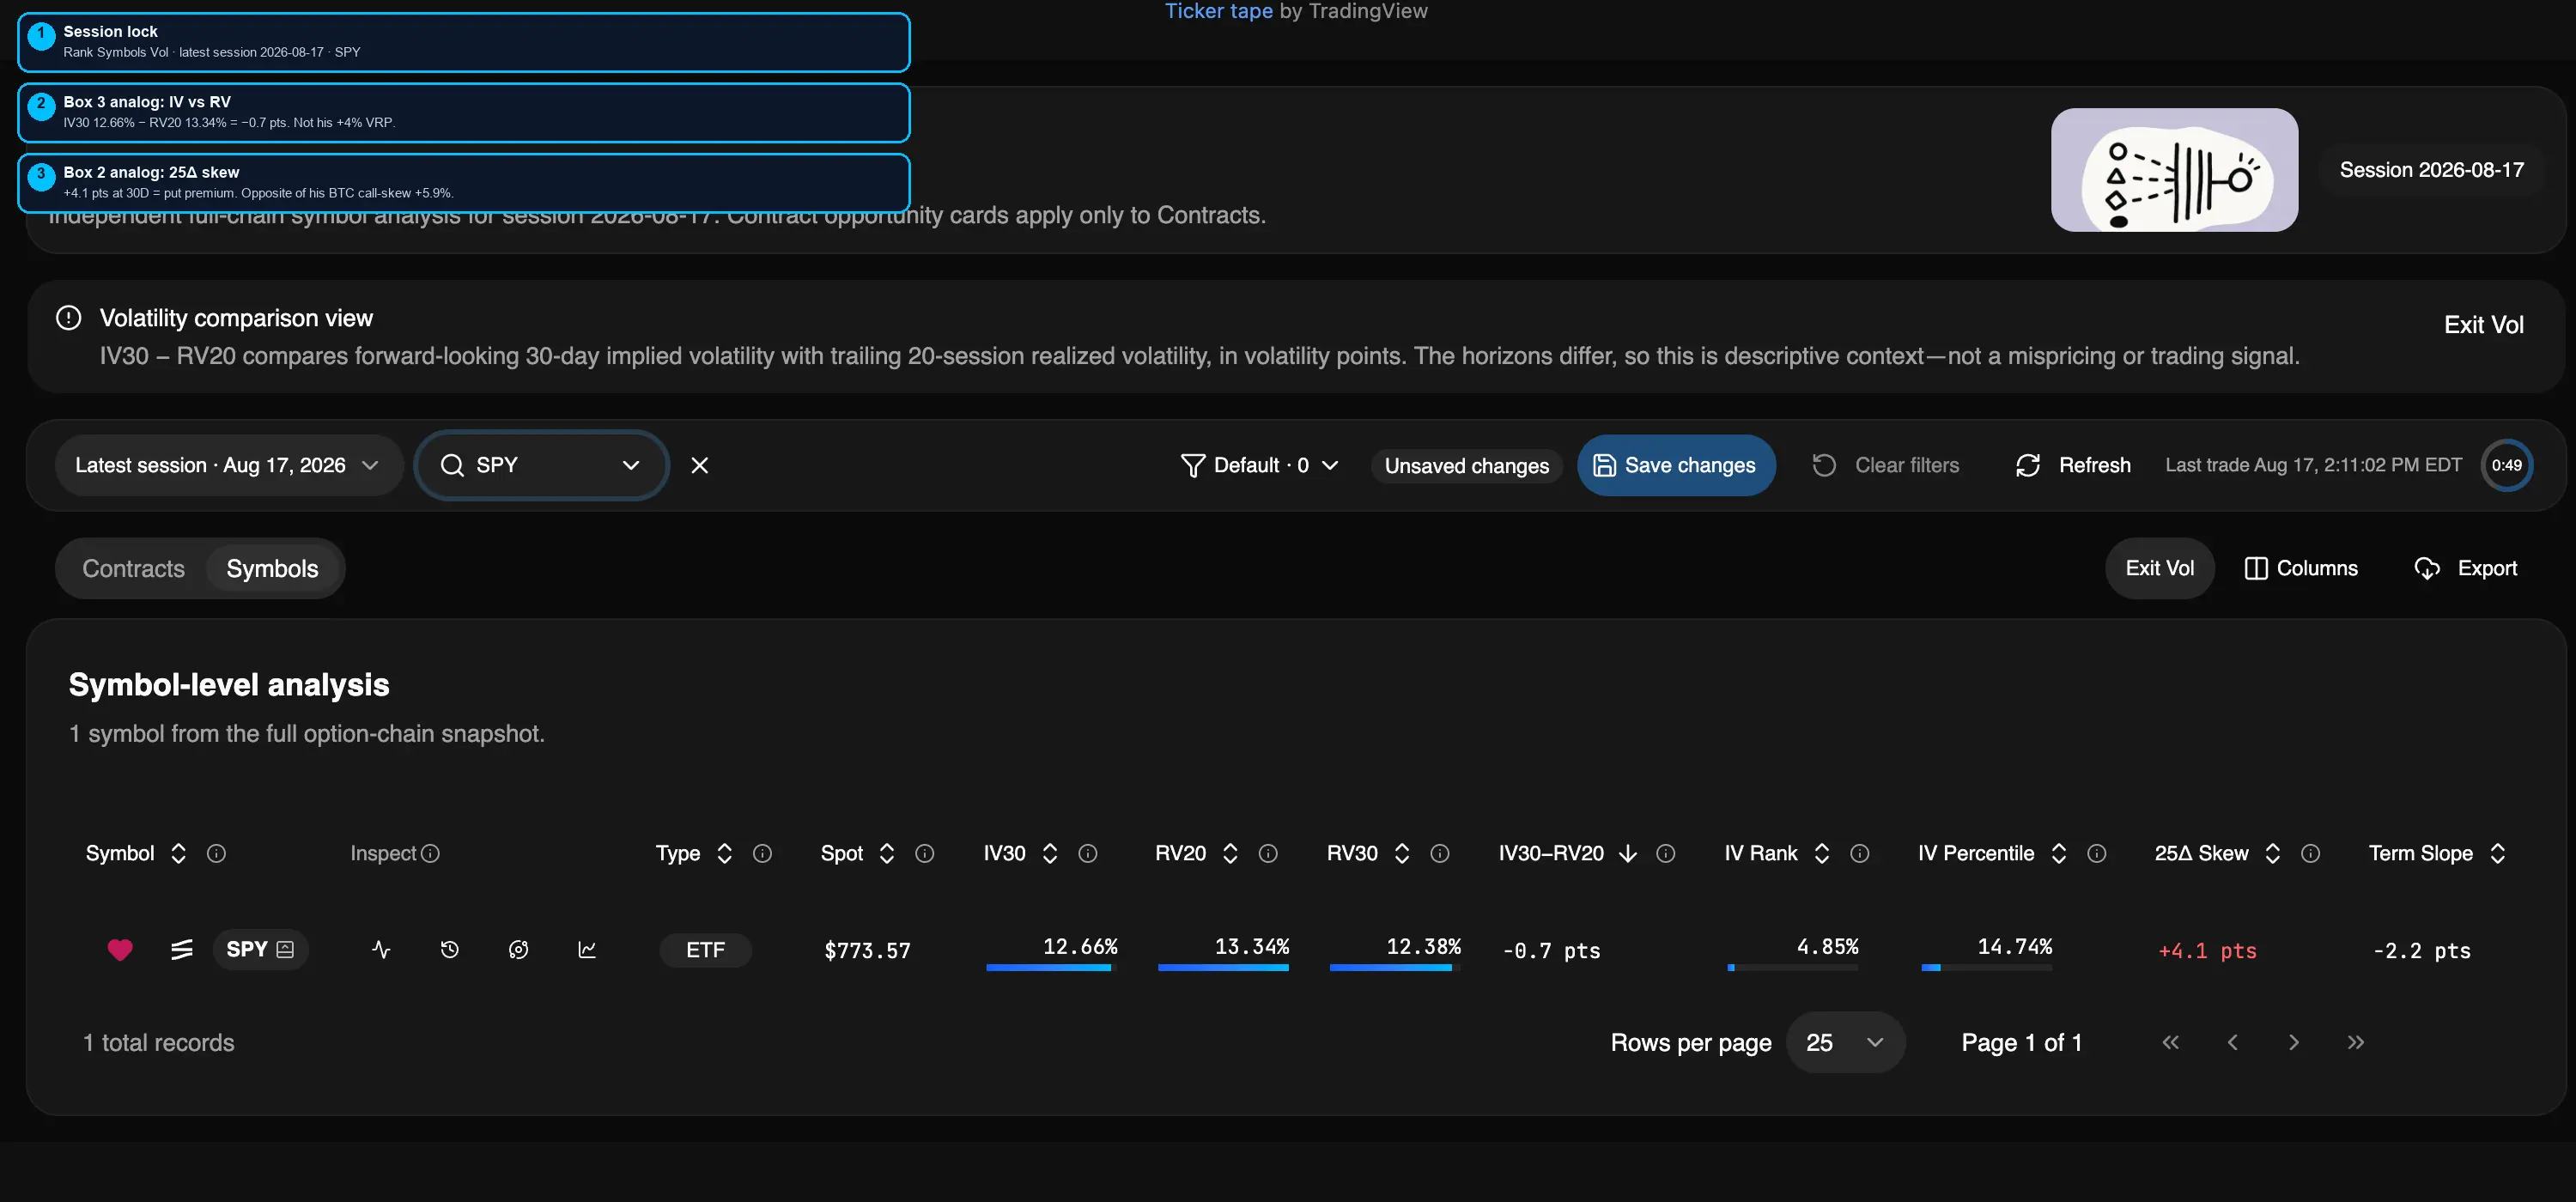Open the Latest session date dropdown
This screenshot has height=1202, width=2576.
point(228,465)
